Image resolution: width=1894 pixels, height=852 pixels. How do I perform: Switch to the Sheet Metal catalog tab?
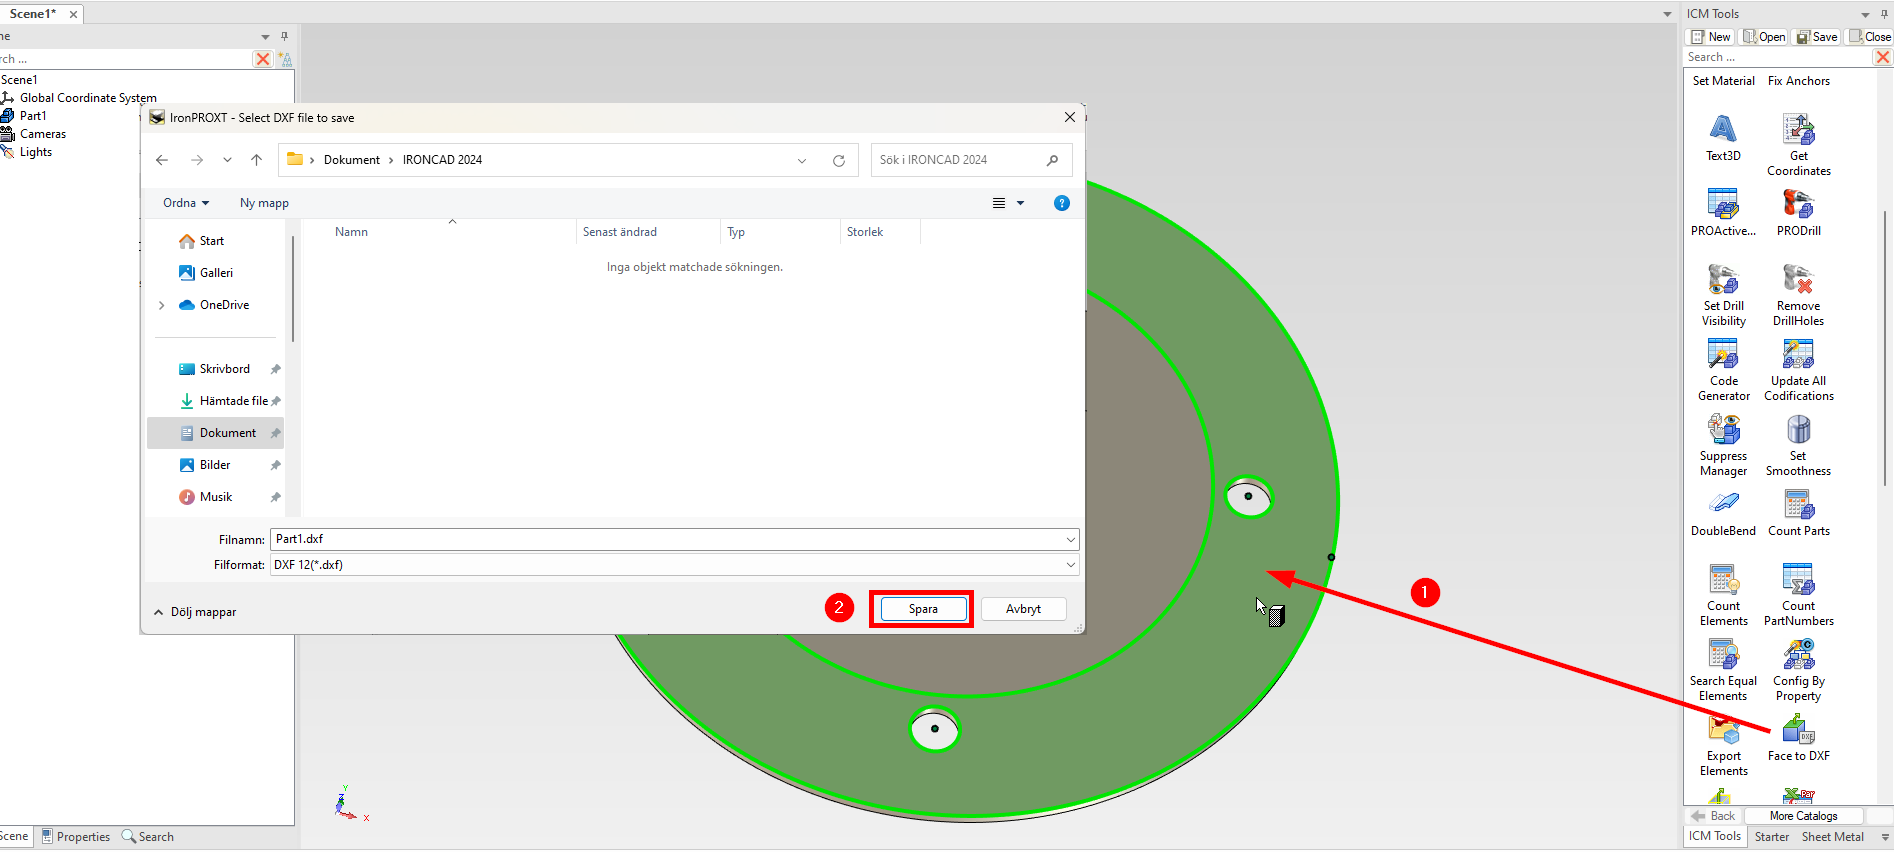(1832, 837)
